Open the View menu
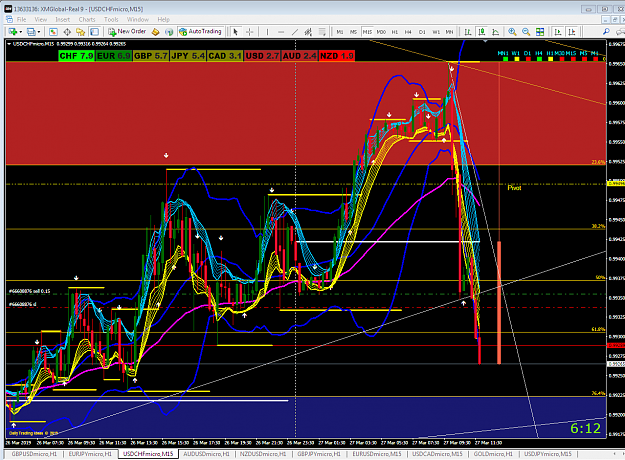 tap(41, 20)
